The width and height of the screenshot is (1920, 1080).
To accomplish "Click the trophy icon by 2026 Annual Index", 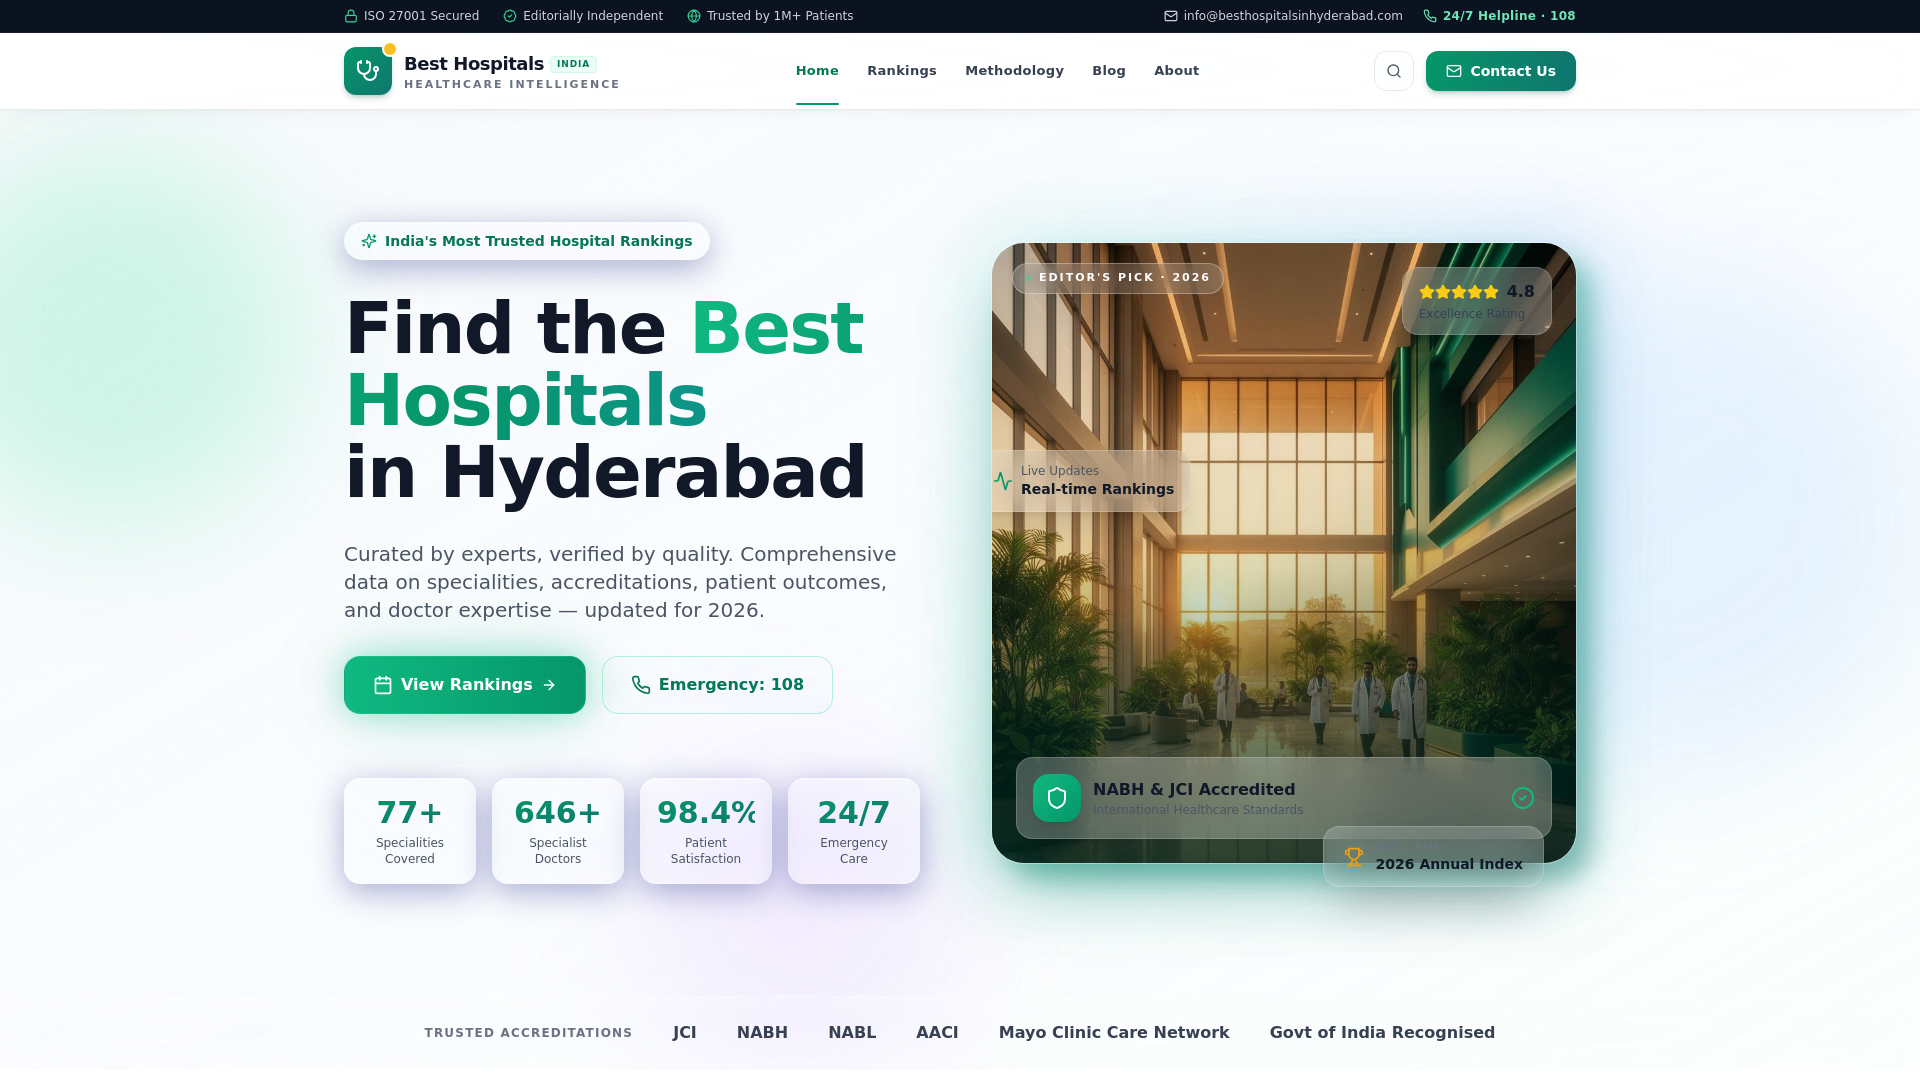I will (x=1354, y=857).
